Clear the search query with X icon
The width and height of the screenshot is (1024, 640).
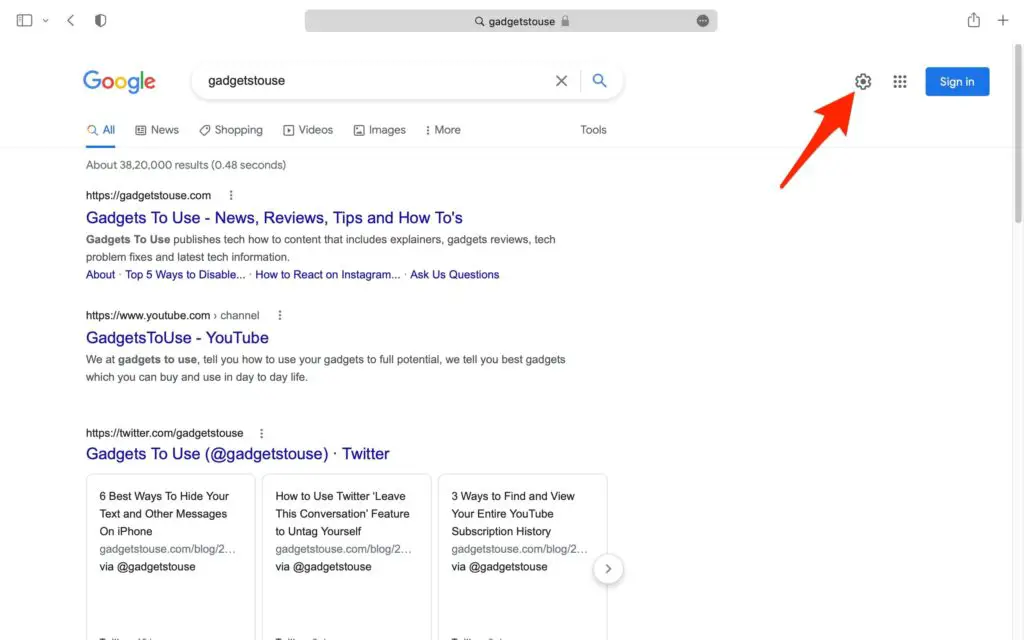coord(562,81)
